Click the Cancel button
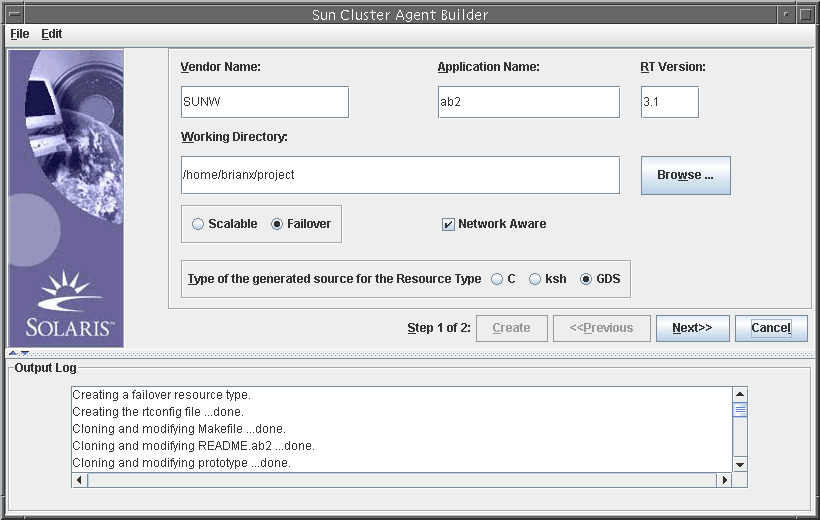The height and width of the screenshot is (520, 820). click(771, 328)
